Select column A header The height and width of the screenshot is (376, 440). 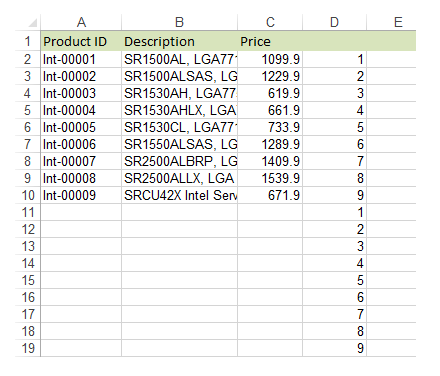(81, 22)
